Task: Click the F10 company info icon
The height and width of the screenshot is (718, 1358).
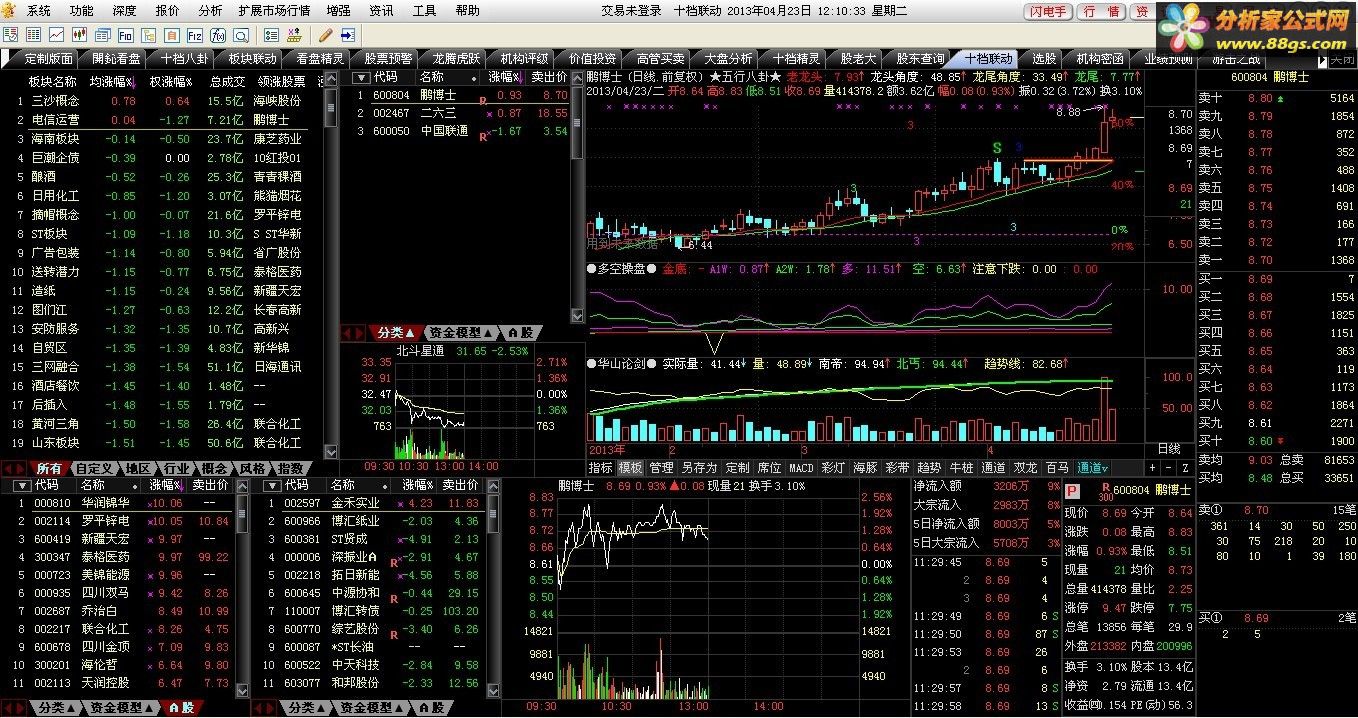Action: 126,35
